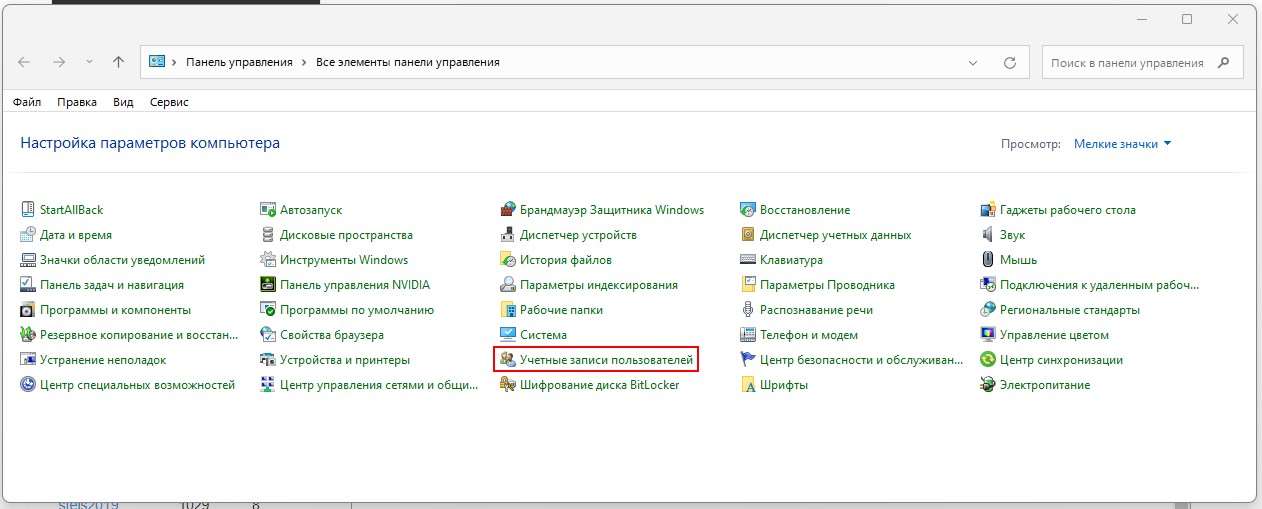
Task: Click the Дата и время clock icon
Action: click(28, 235)
